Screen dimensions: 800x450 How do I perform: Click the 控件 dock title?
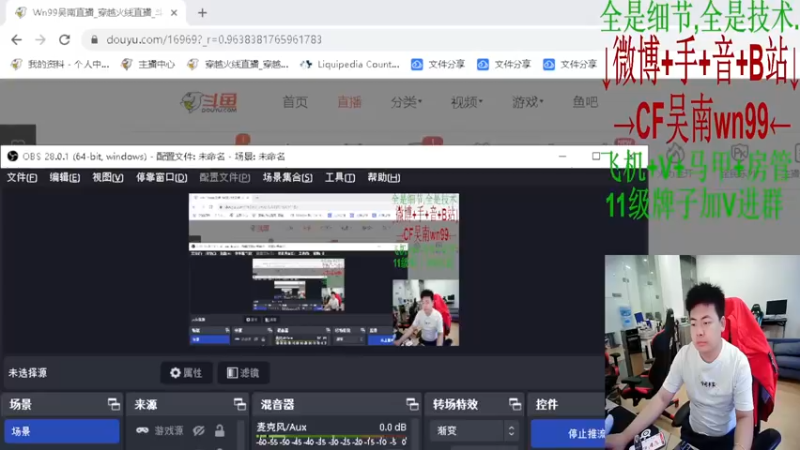tap(546, 405)
